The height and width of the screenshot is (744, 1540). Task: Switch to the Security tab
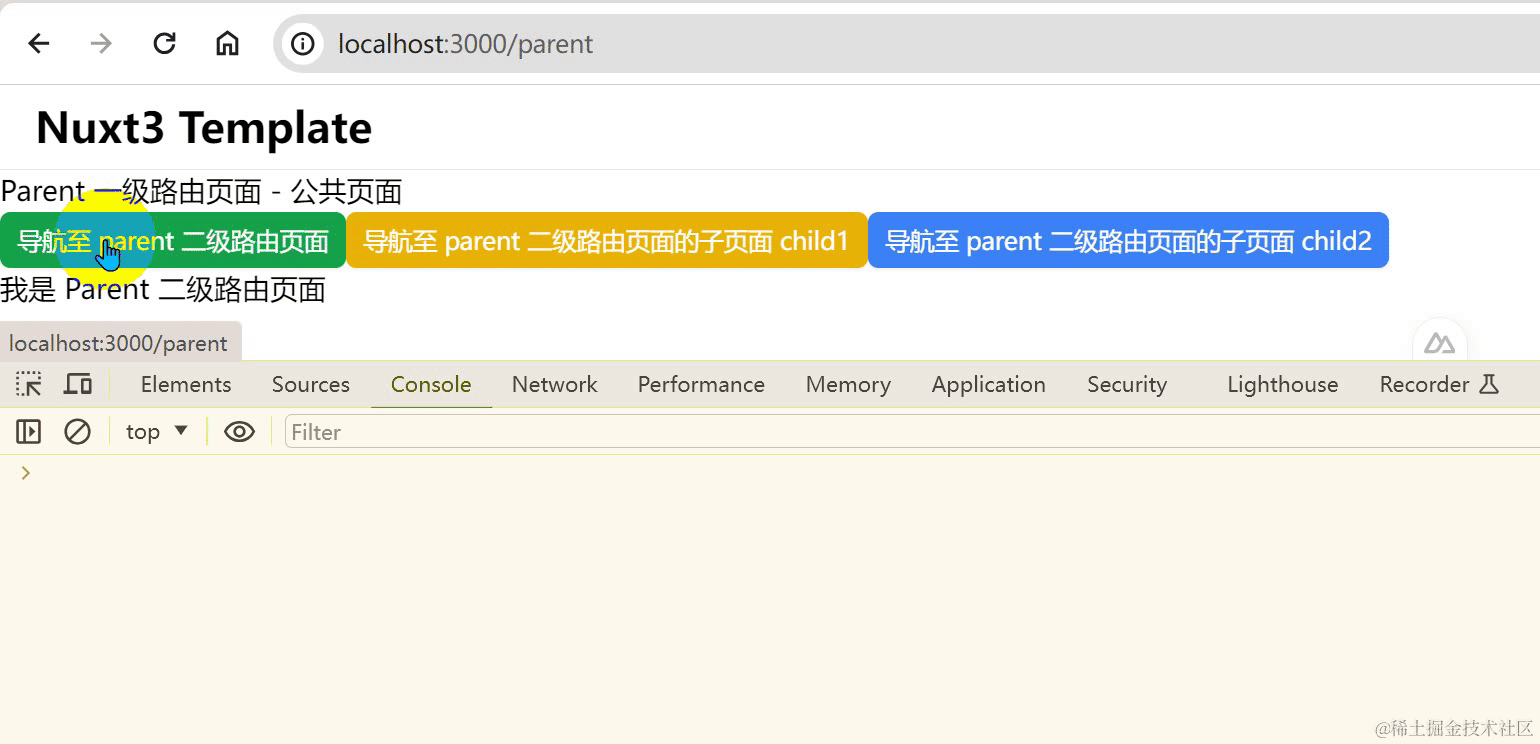[1127, 385]
